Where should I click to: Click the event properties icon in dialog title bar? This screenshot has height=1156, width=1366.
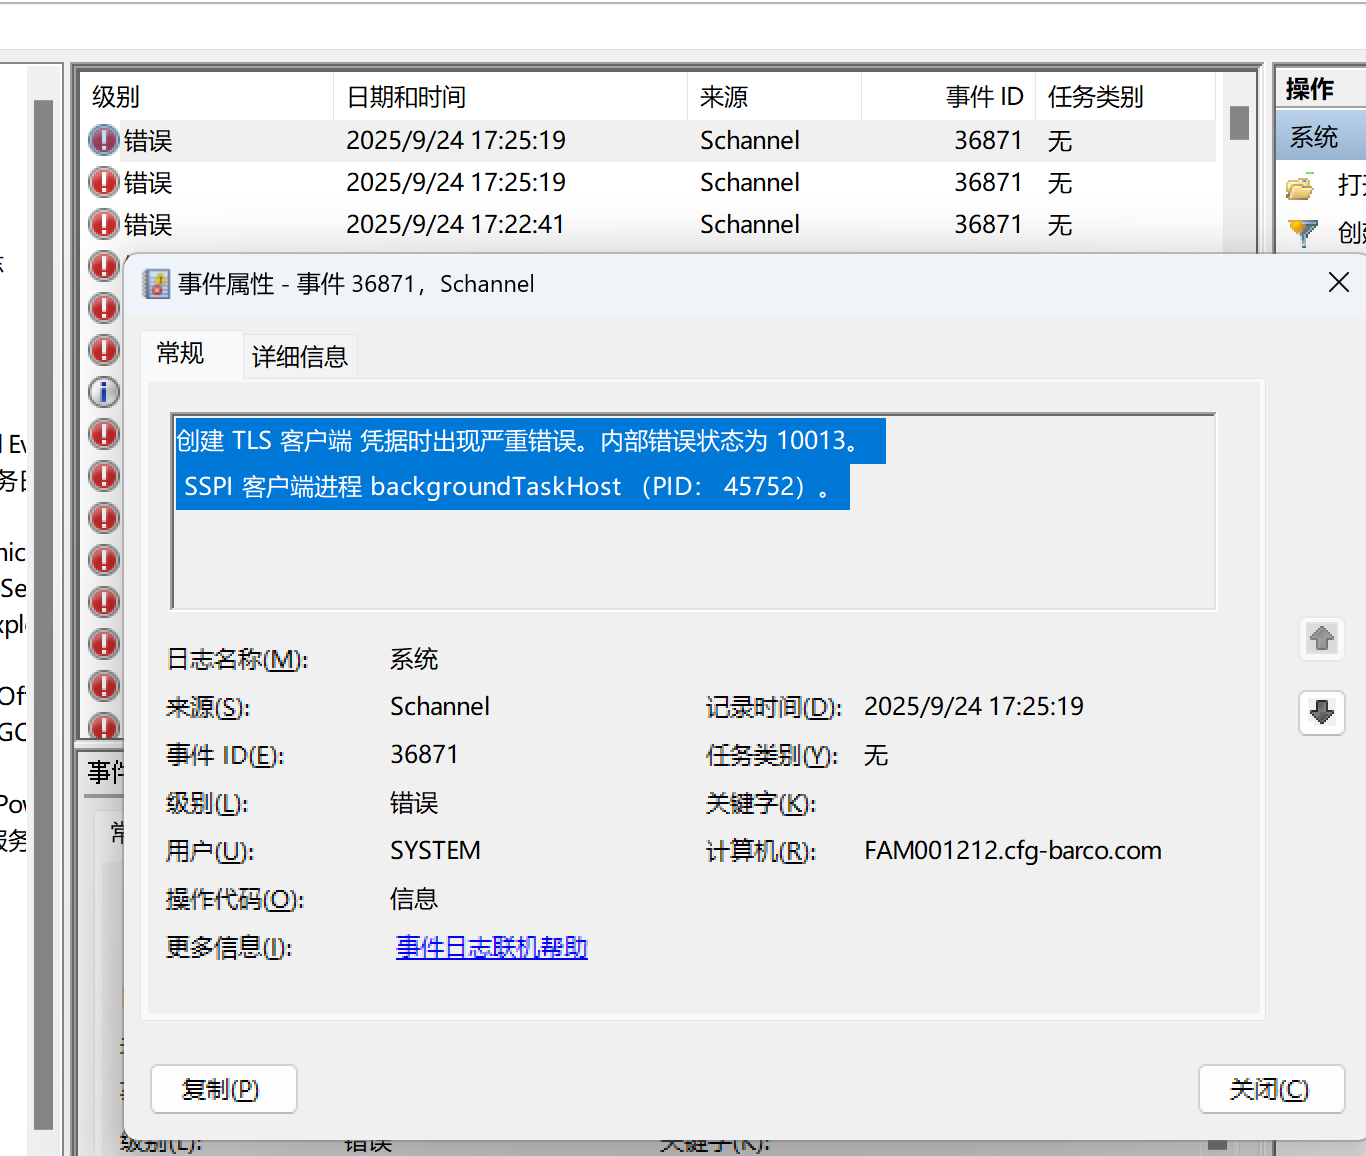[156, 283]
